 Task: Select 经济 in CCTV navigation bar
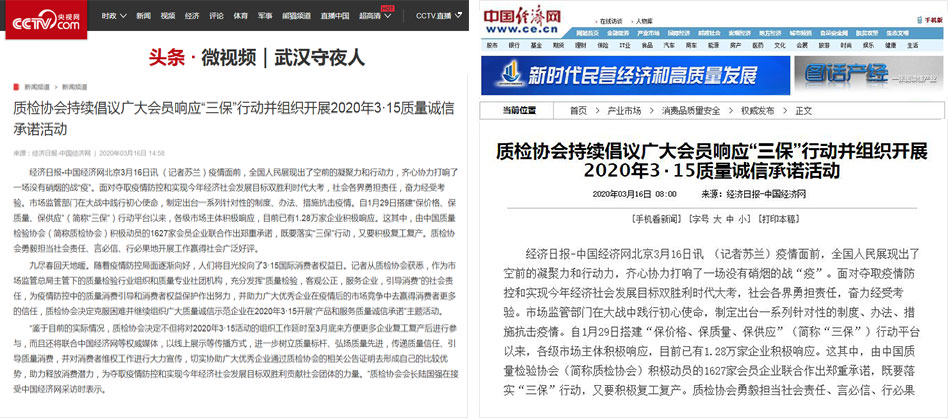[x=191, y=17]
